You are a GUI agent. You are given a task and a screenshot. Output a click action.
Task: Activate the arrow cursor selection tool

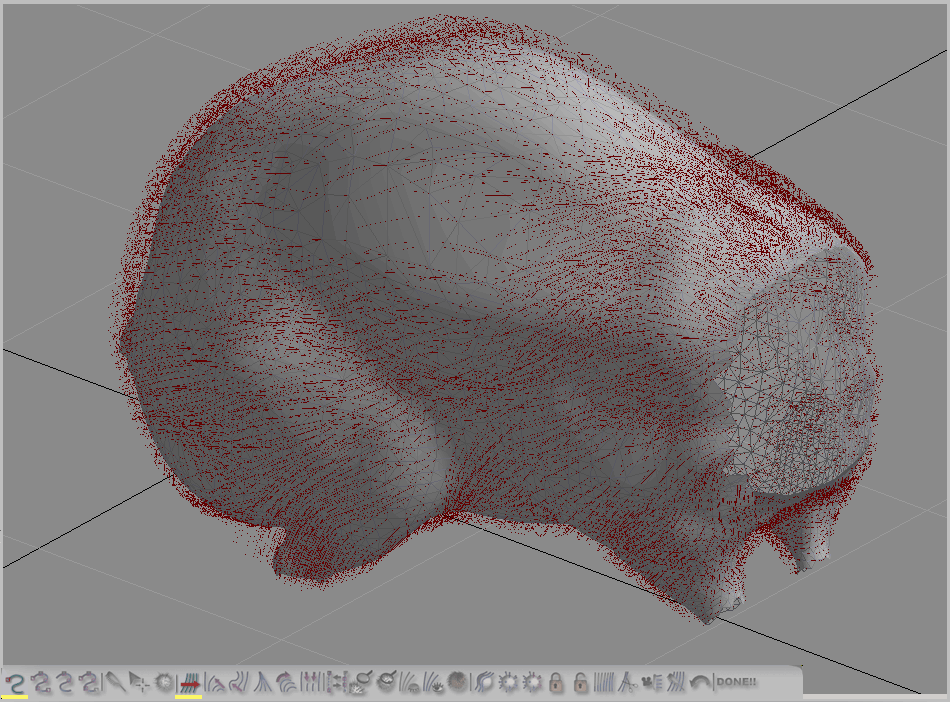pyautogui.click(x=139, y=682)
